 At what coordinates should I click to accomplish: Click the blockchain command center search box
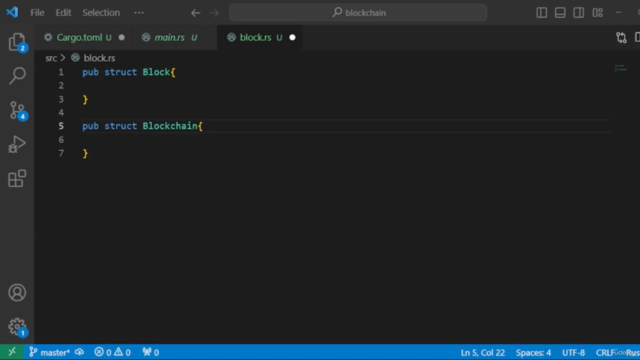point(358,13)
